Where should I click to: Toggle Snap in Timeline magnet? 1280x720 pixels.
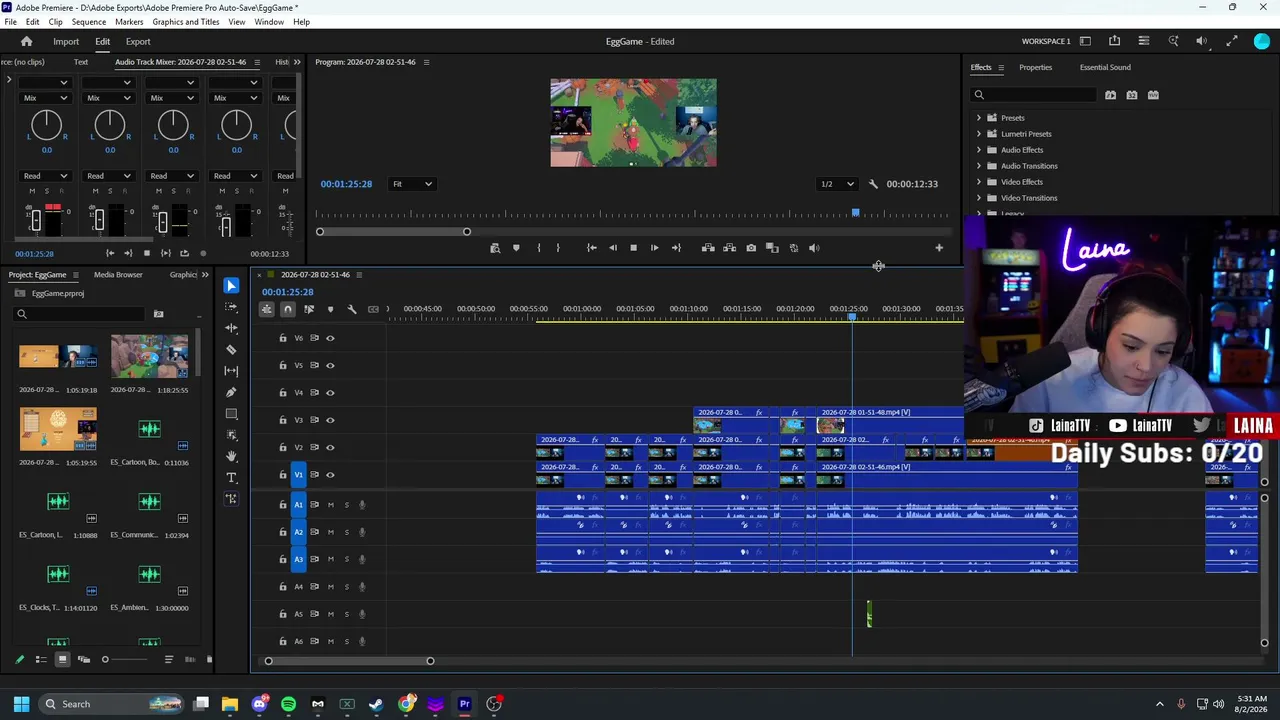pos(288,309)
